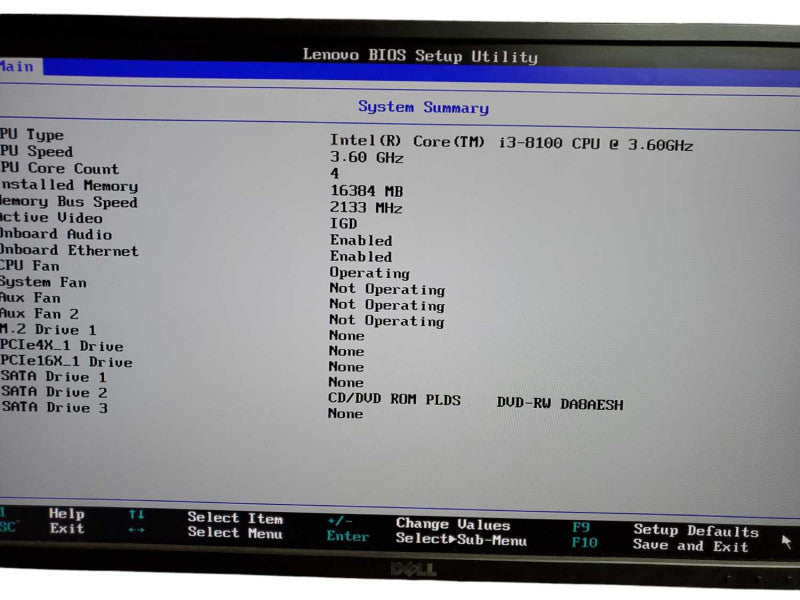The width and height of the screenshot is (800, 600).
Task: Select the Onboard Audio label
Action: (x=56, y=234)
